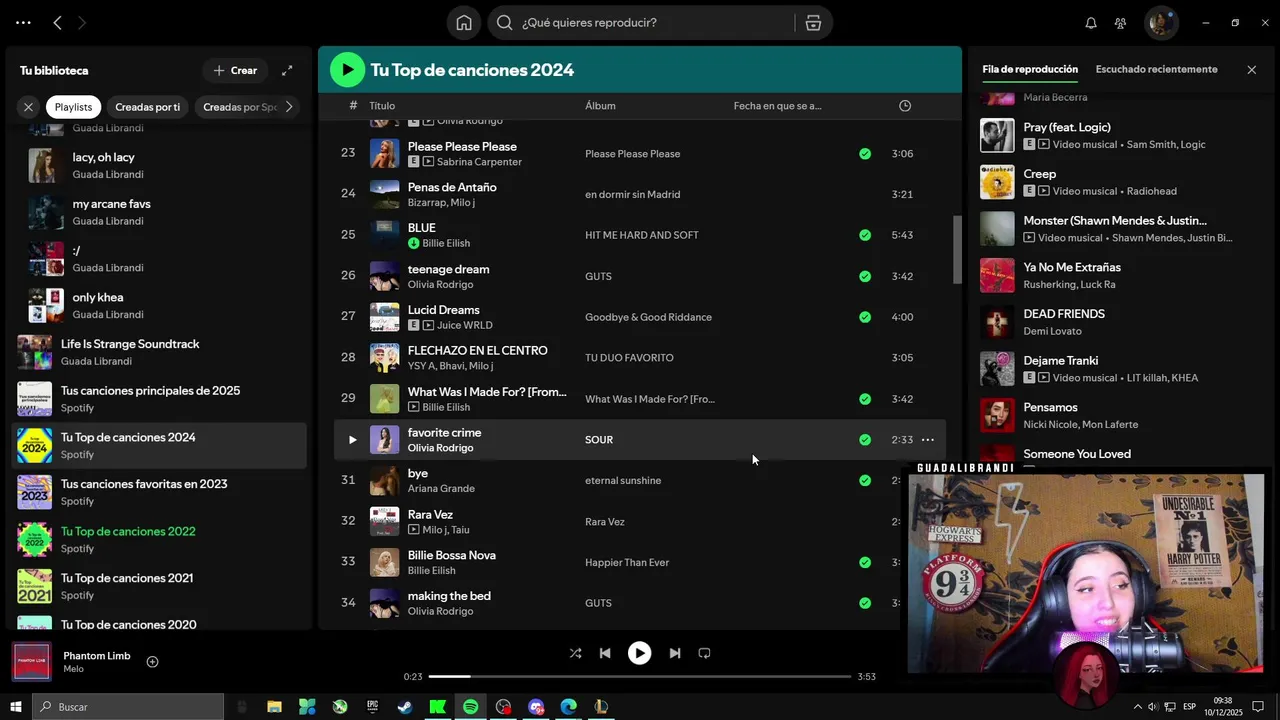This screenshot has width=1280, height=720.
Task: Open the 'lacy, oh lacy' playlist
Action: pyautogui.click(x=160, y=165)
